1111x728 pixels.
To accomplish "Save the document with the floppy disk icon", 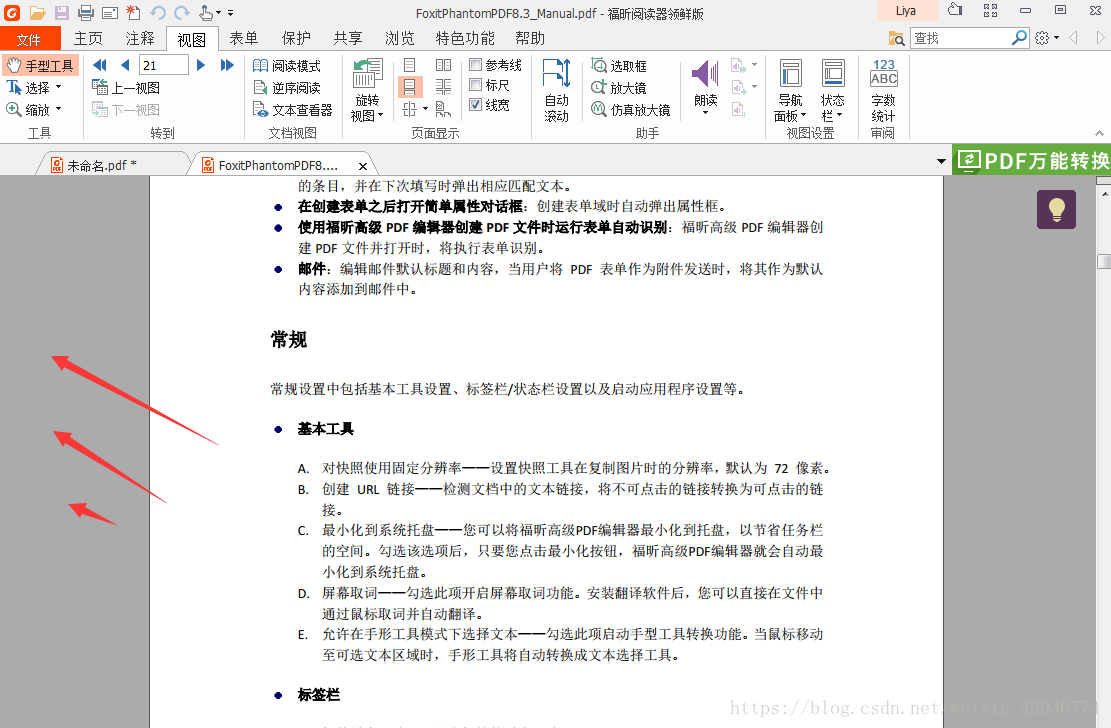I will click(x=62, y=12).
